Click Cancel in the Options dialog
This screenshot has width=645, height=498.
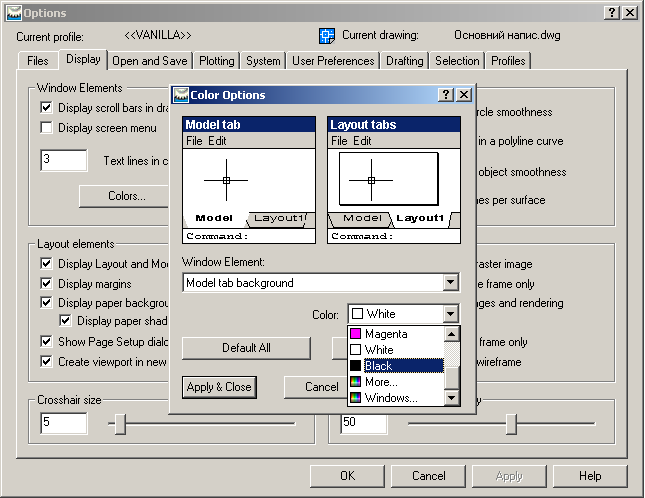429,476
